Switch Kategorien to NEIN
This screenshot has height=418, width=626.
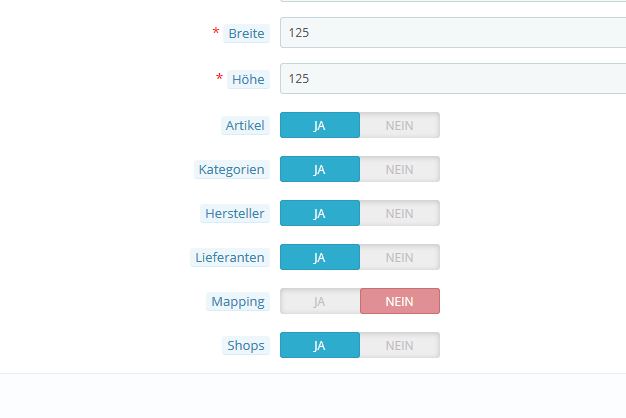(x=399, y=169)
